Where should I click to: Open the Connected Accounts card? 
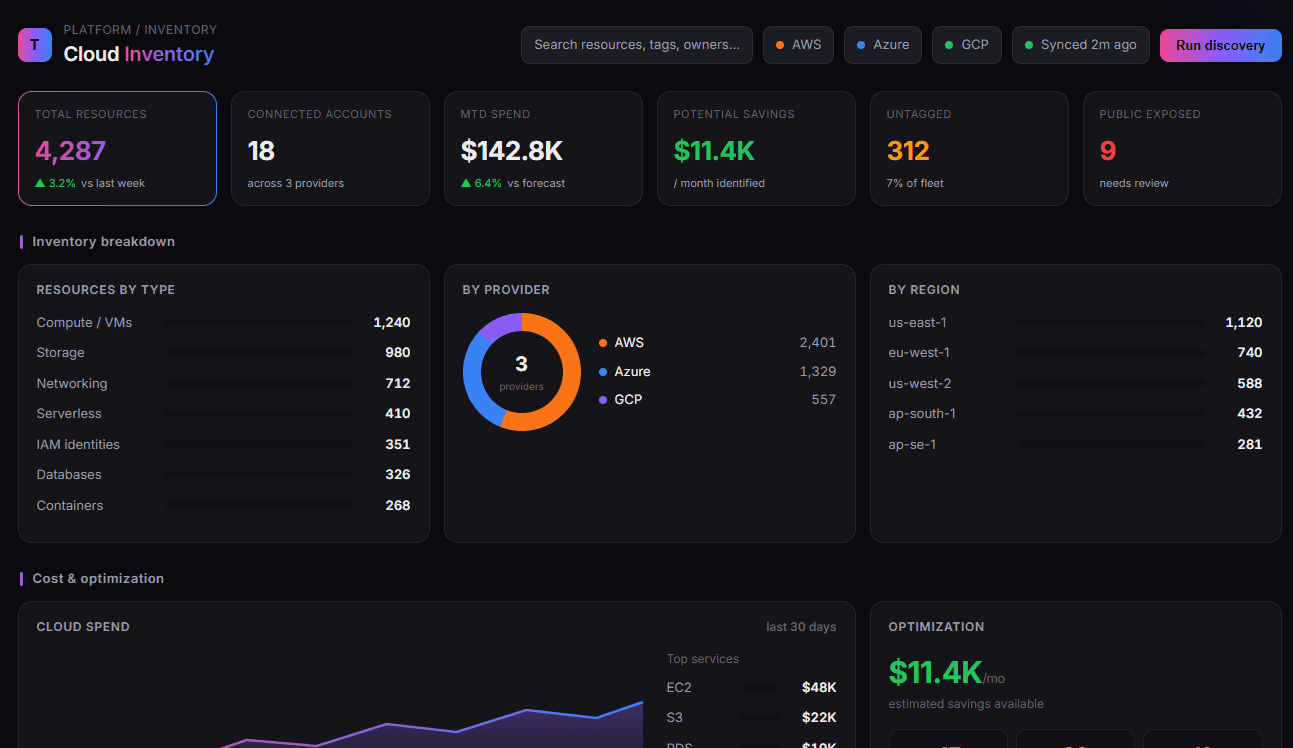pyautogui.click(x=330, y=148)
